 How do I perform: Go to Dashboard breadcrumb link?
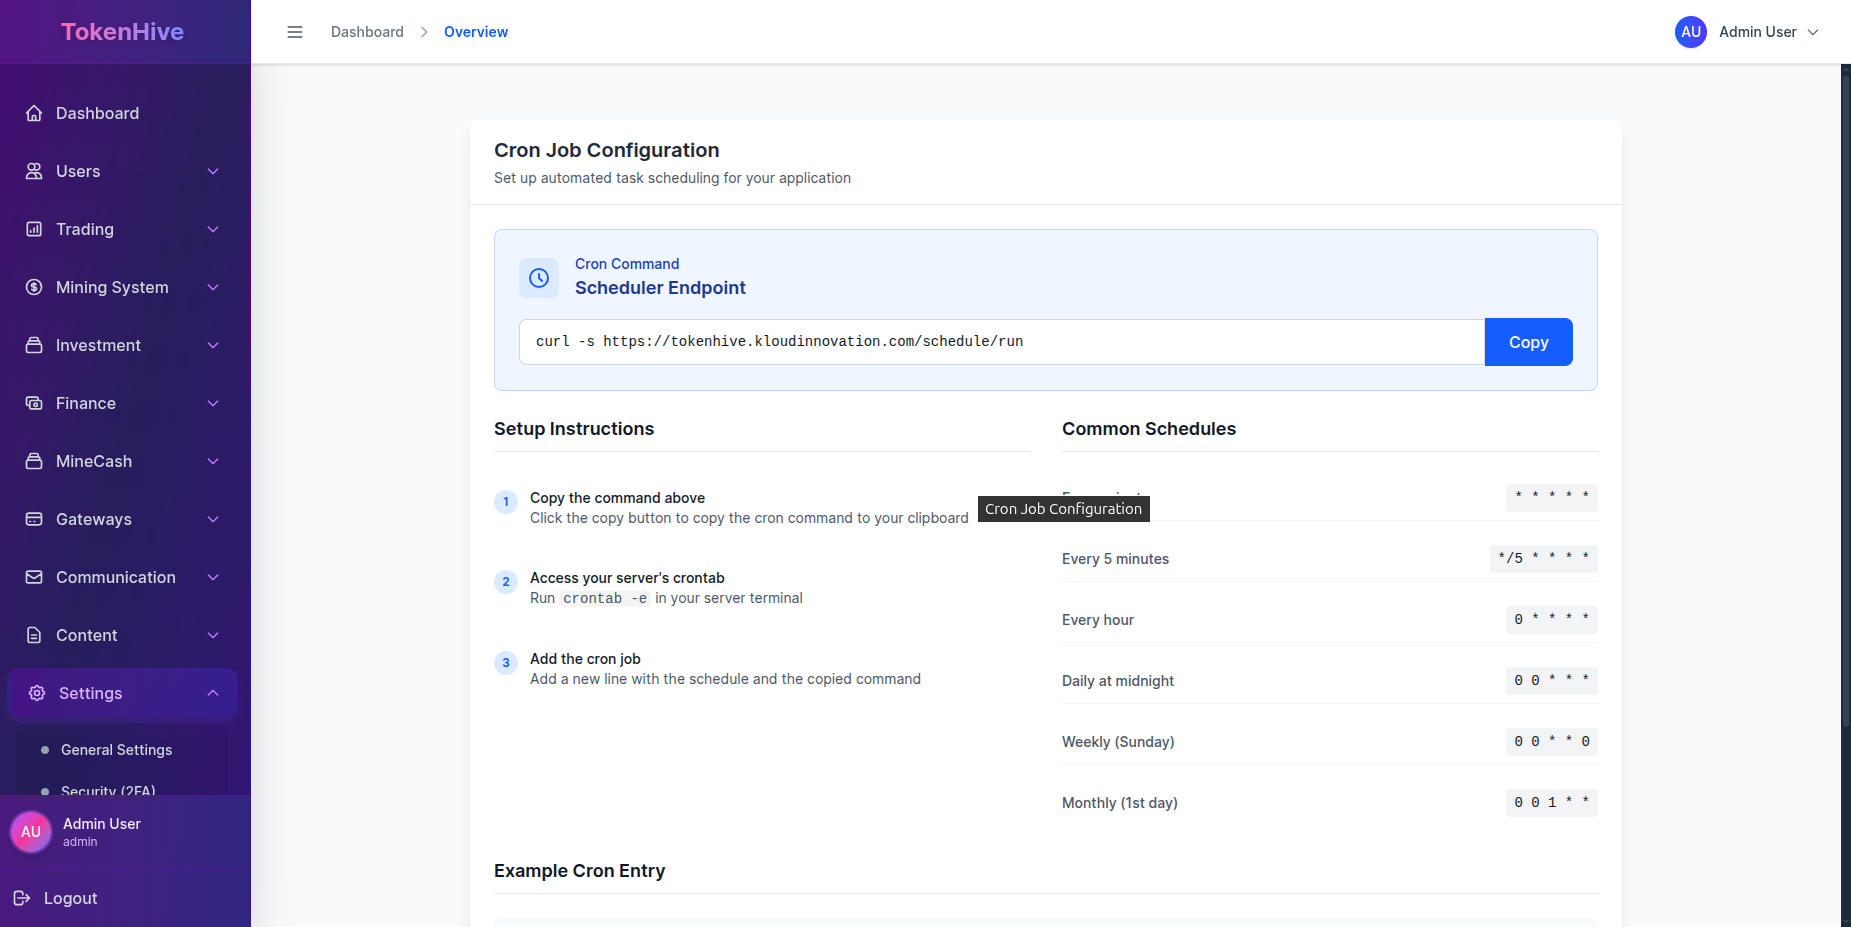367,32
